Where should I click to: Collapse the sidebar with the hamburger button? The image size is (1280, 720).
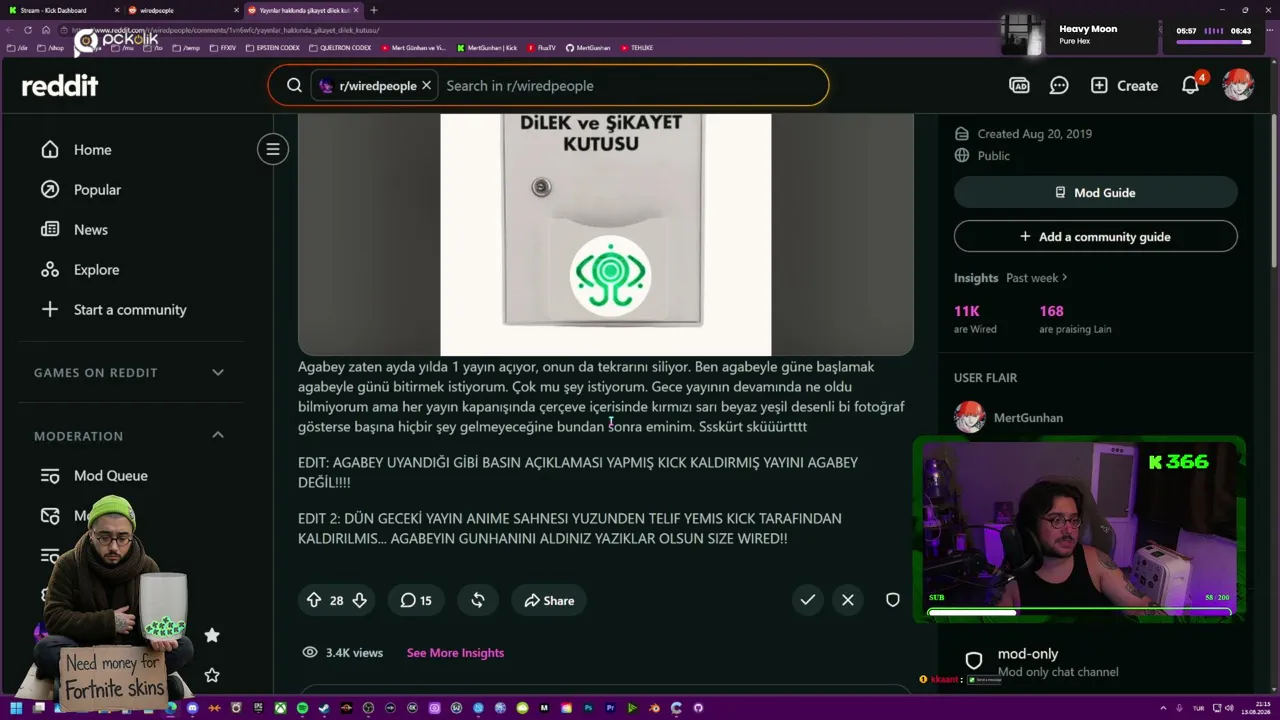point(272,150)
